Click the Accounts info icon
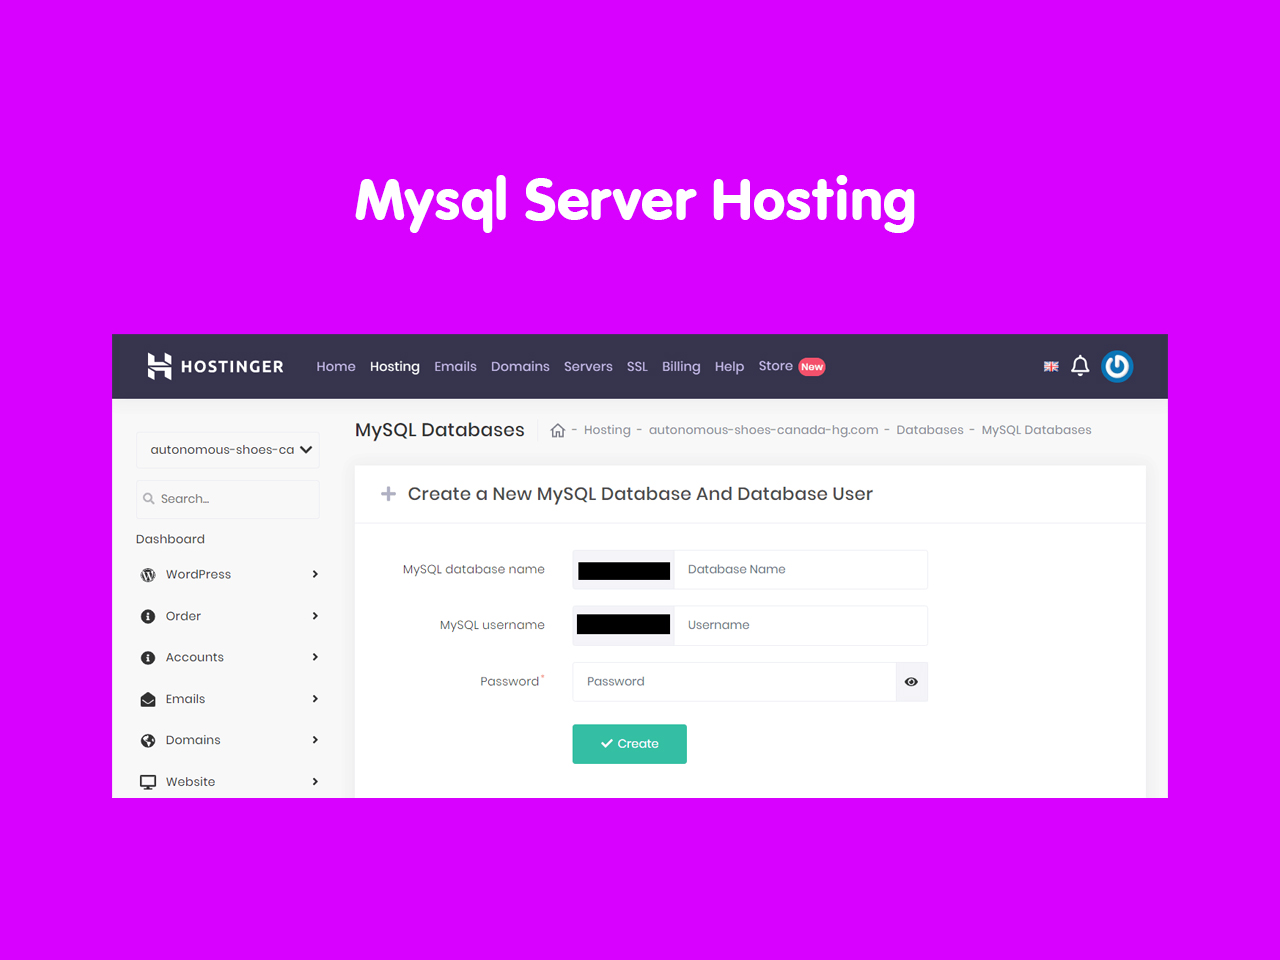The width and height of the screenshot is (1280, 960). coord(148,658)
